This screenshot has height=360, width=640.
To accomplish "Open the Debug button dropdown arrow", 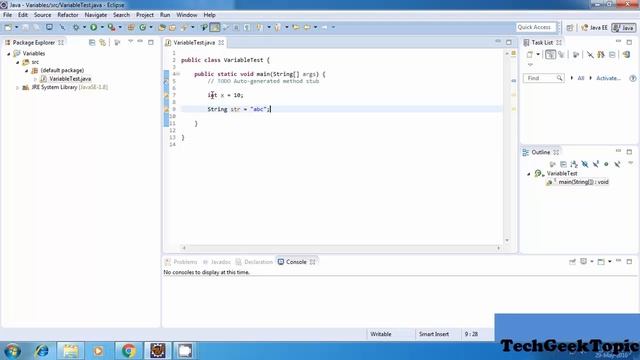I will [84, 27].
